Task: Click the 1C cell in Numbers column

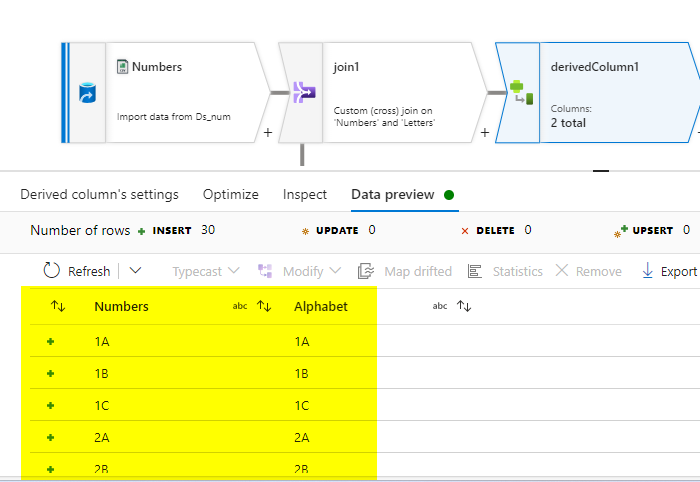Action: [x=102, y=405]
